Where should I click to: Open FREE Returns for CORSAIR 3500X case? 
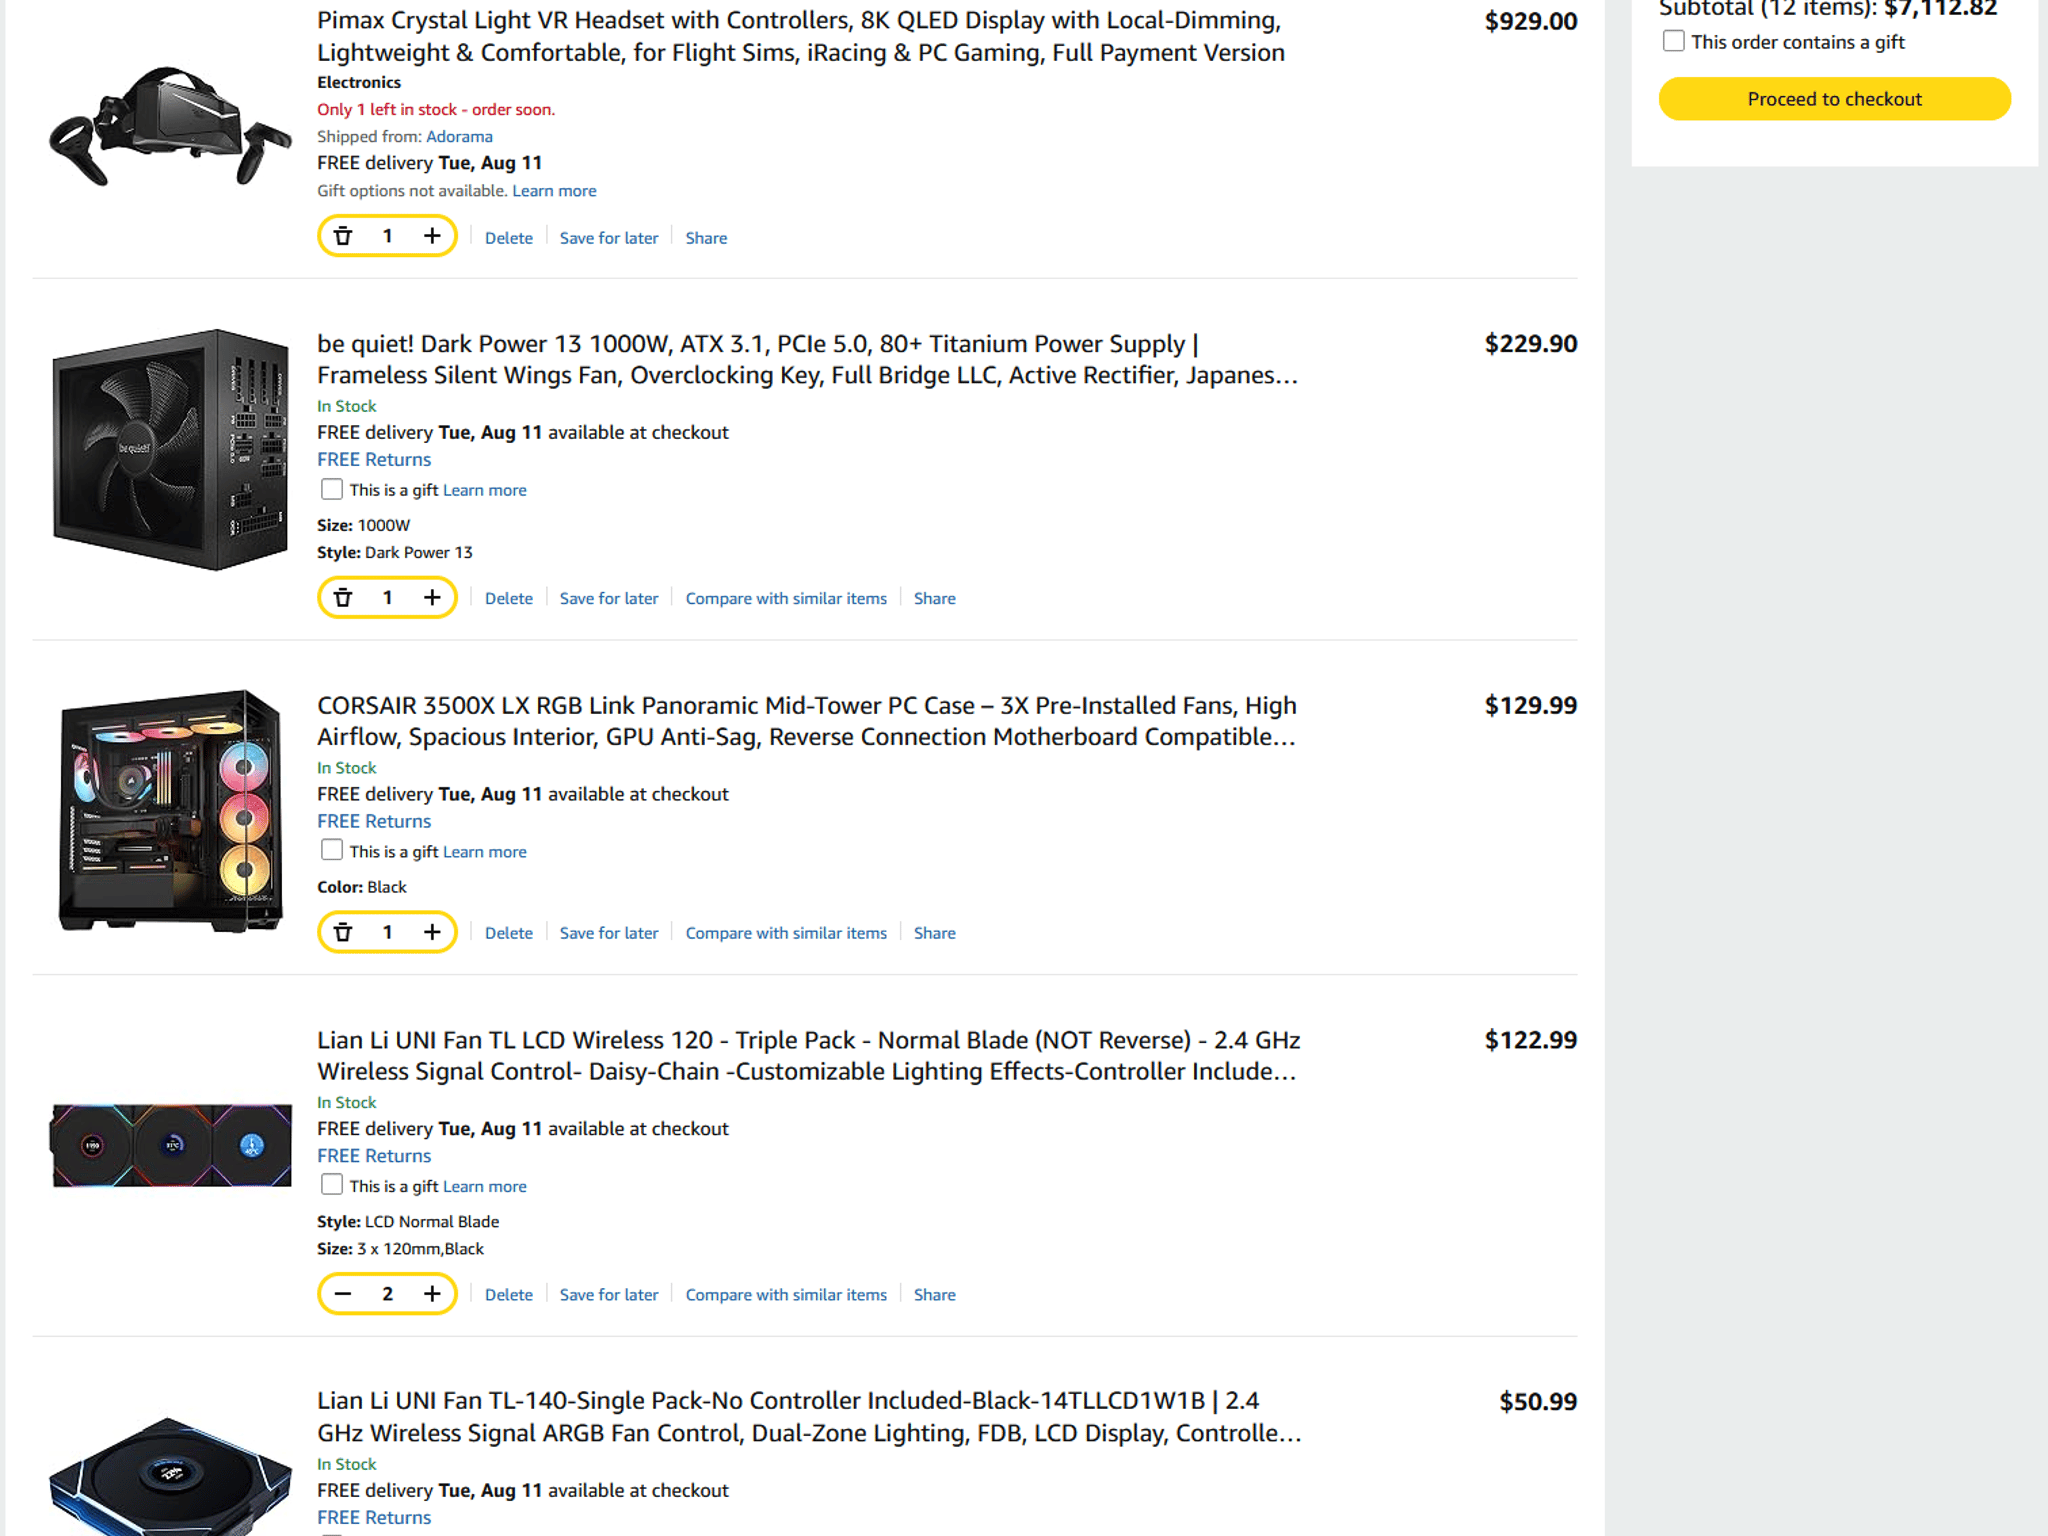click(x=374, y=821)
